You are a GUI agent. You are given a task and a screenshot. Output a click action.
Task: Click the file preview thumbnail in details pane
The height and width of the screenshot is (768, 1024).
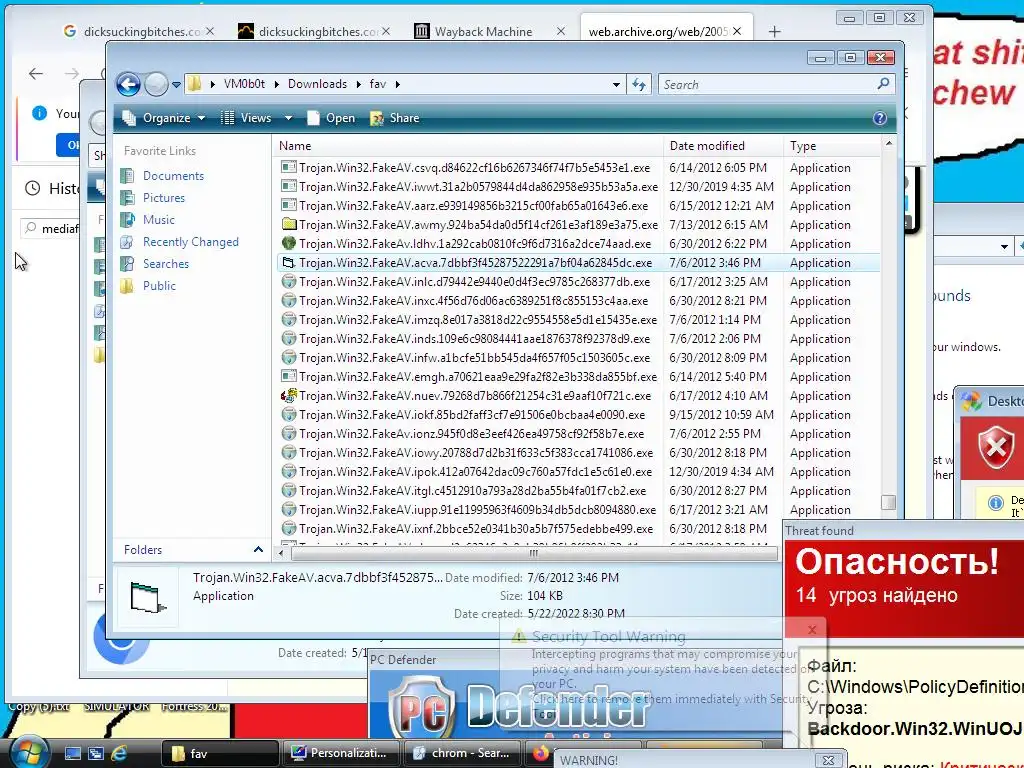coord(147,596)
